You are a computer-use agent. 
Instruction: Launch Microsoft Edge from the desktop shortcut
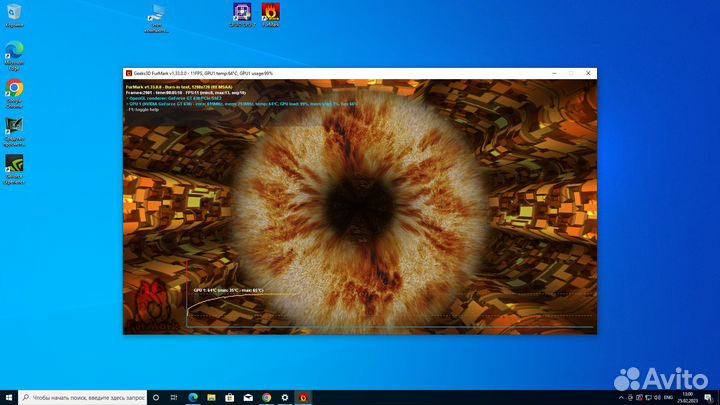[14, 54]
